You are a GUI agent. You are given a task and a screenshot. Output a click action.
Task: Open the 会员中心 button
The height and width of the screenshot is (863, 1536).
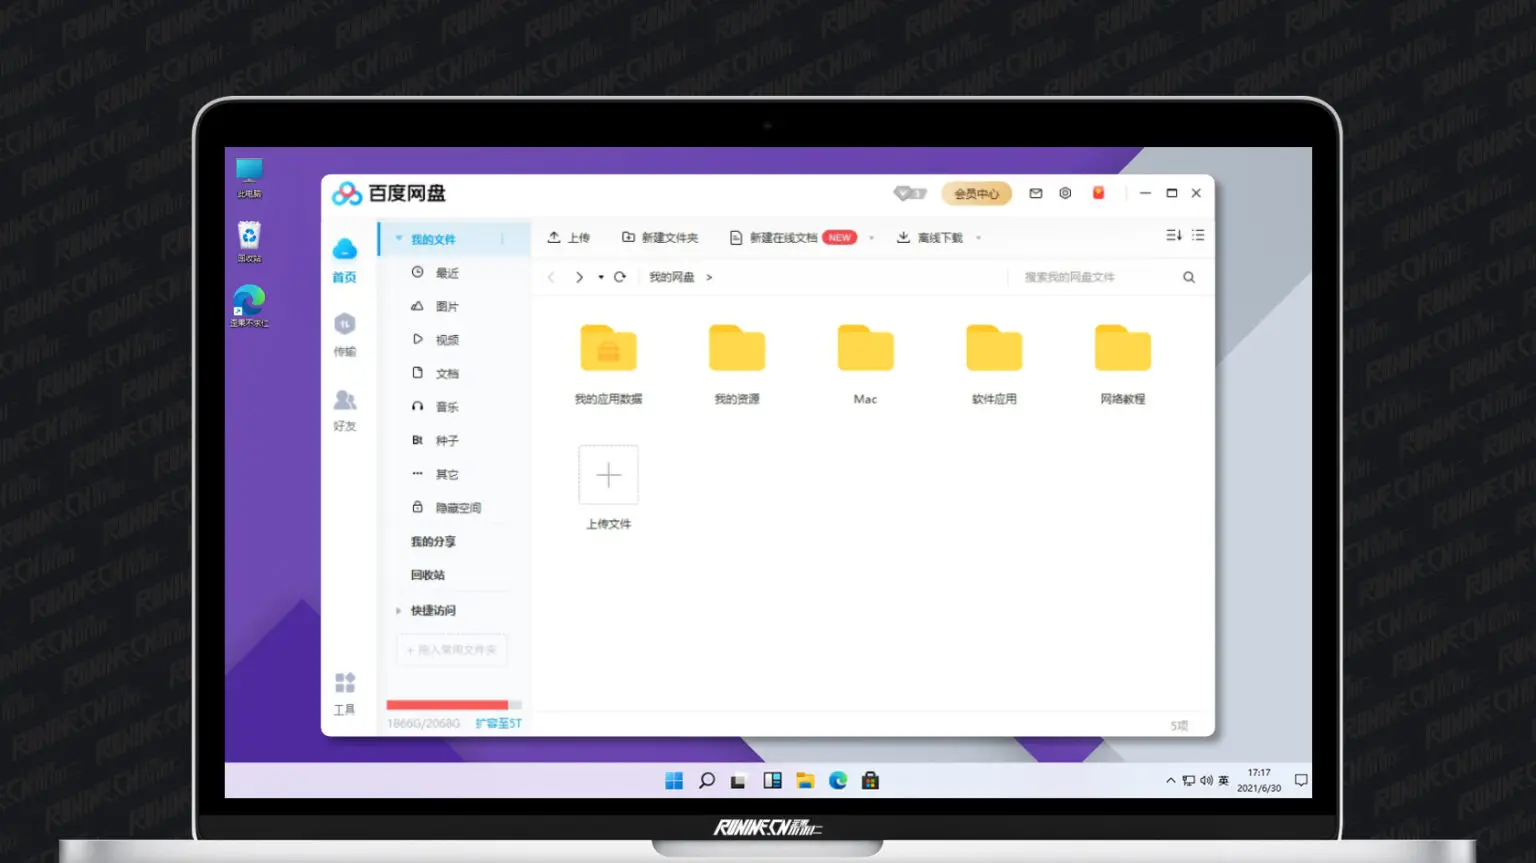click(976, 193)
